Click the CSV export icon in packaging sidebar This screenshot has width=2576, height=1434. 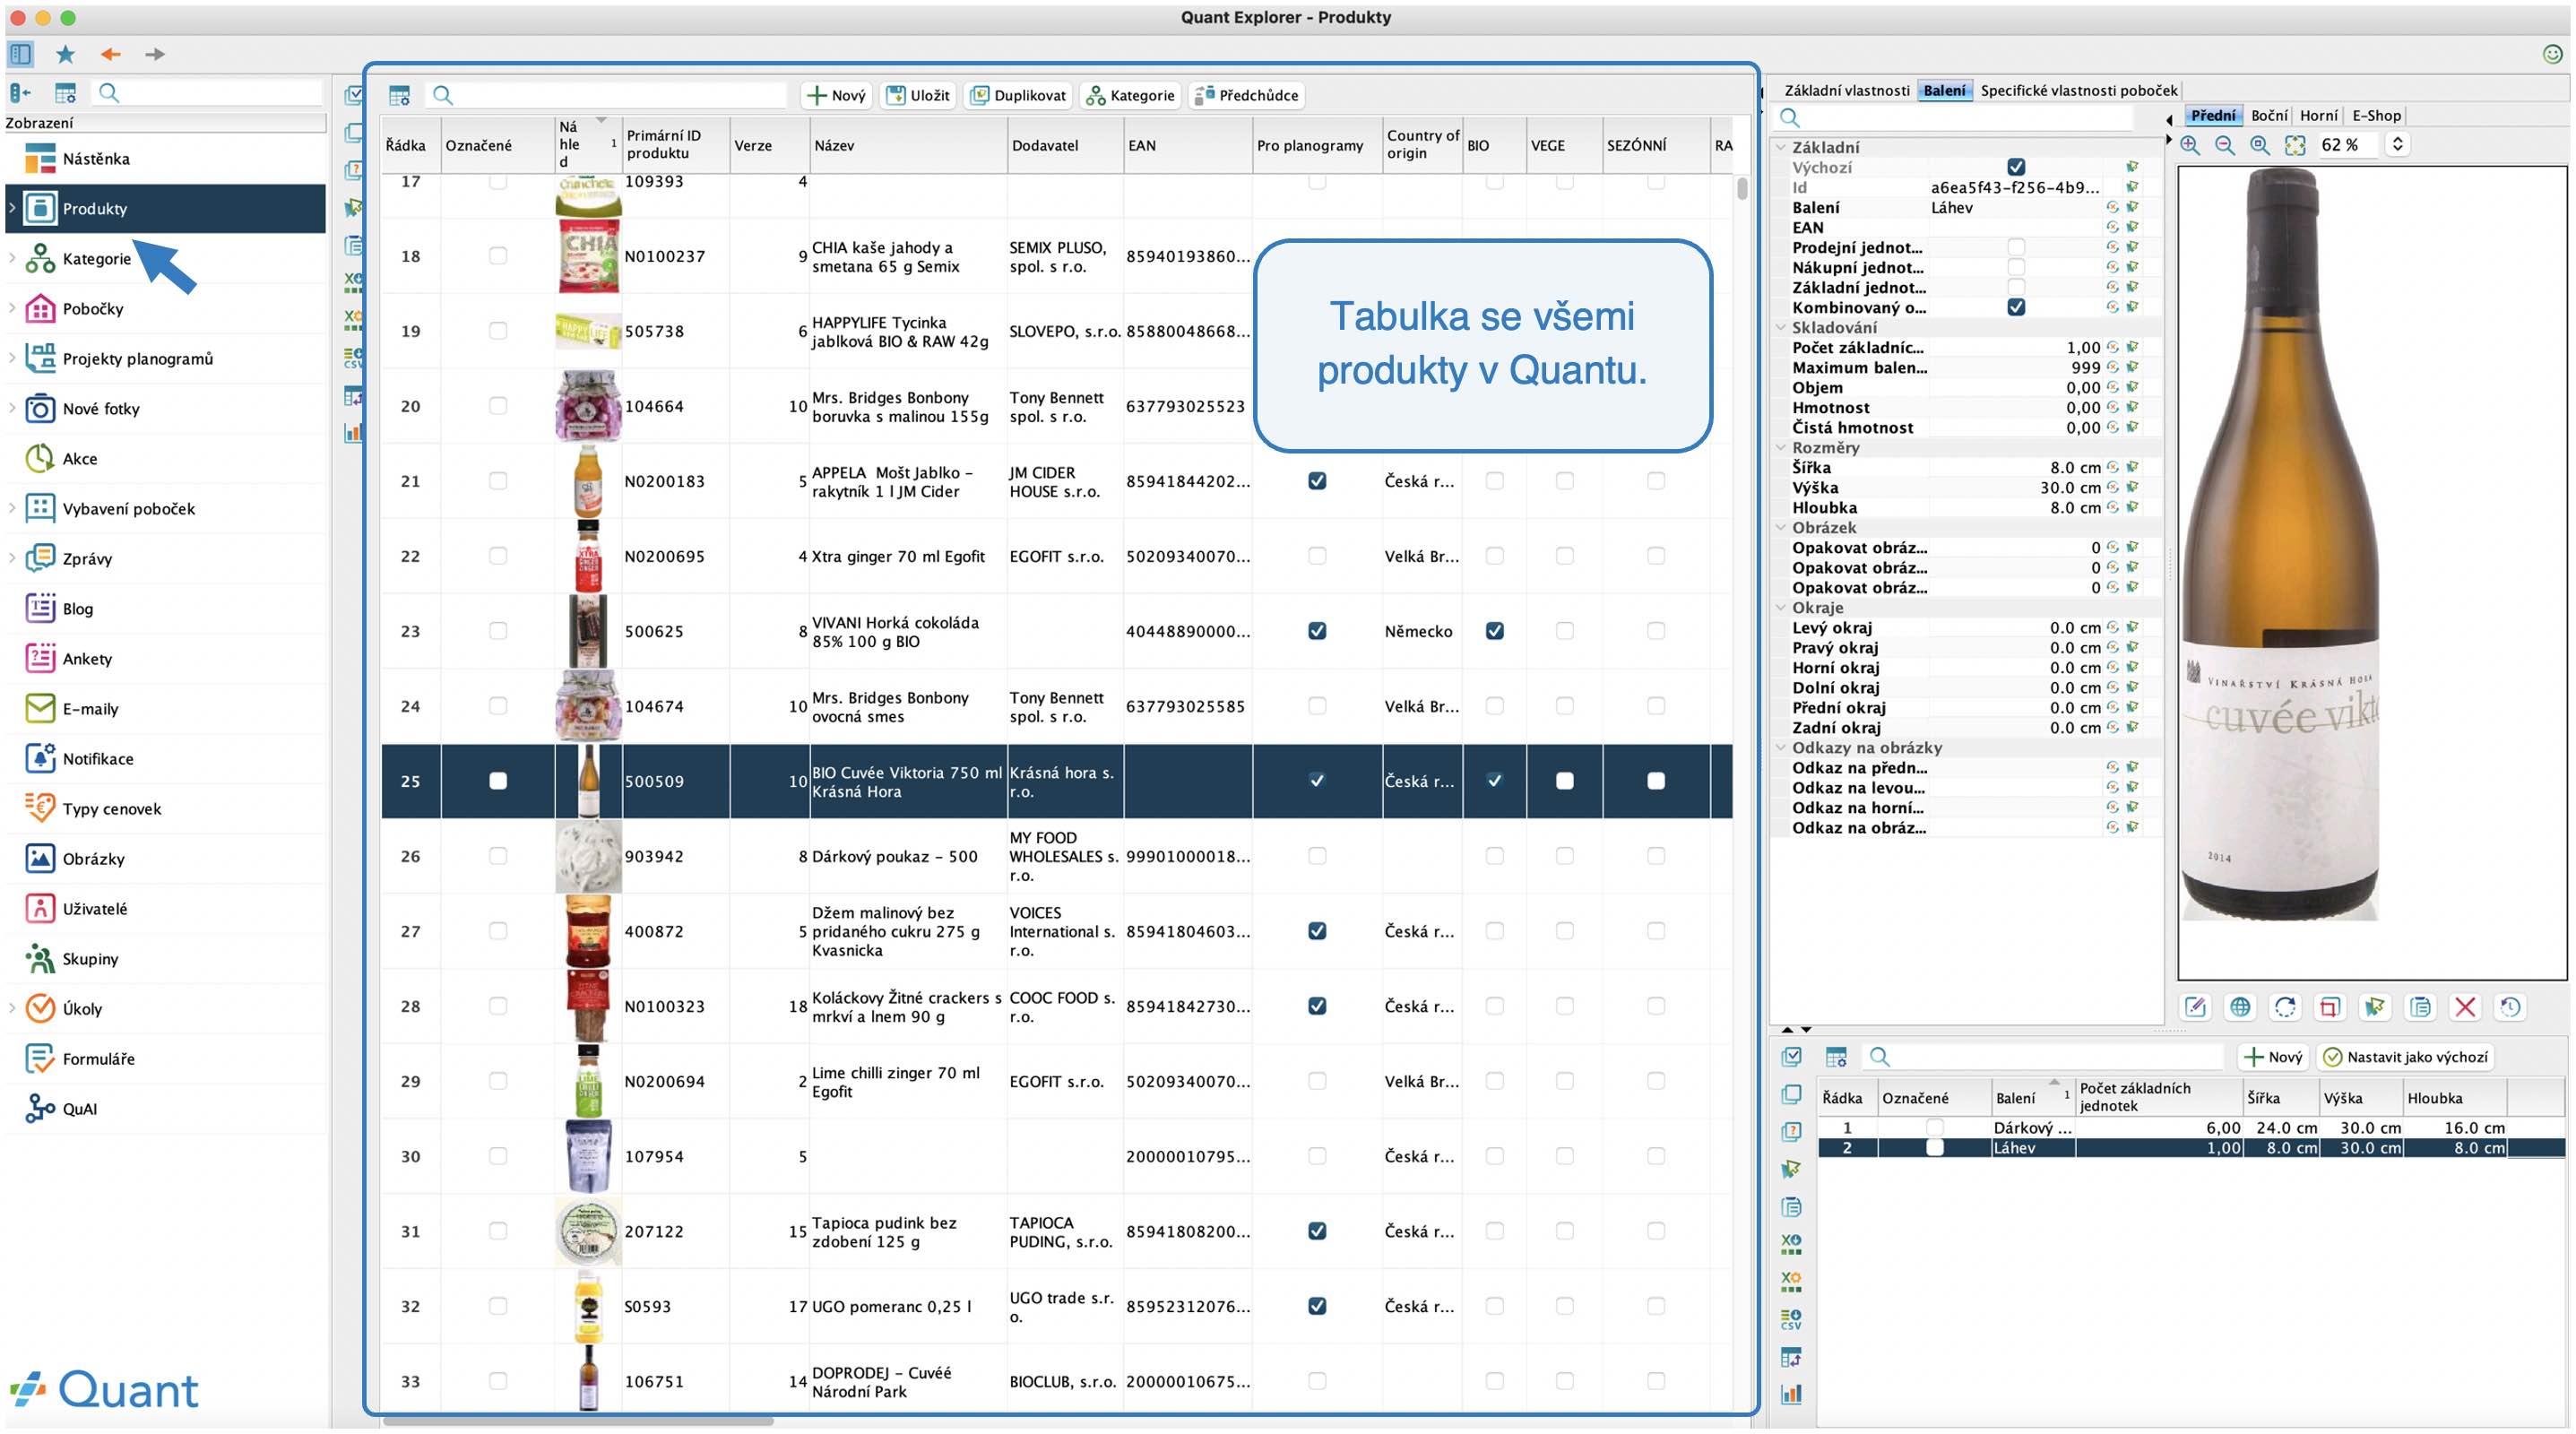1791,1320
